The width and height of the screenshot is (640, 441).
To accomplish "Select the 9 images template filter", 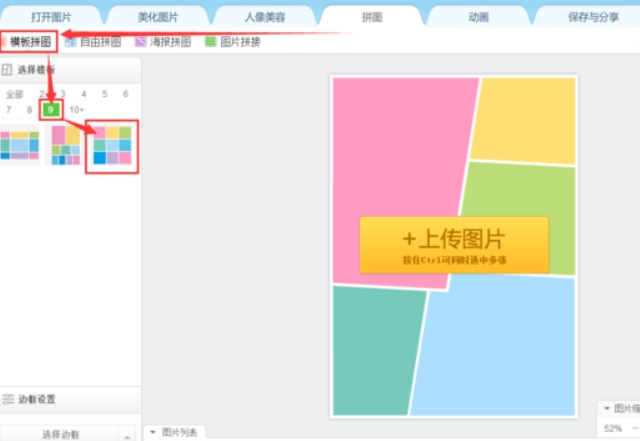I will (51, 109).
